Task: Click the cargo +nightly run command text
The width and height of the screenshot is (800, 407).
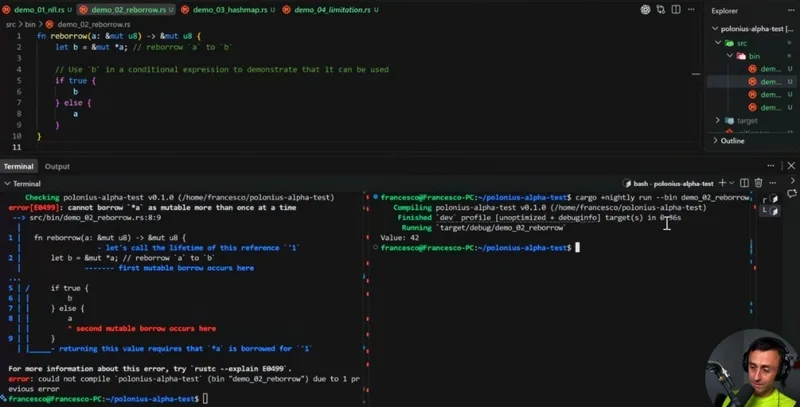Action: [x=662, y=197]
